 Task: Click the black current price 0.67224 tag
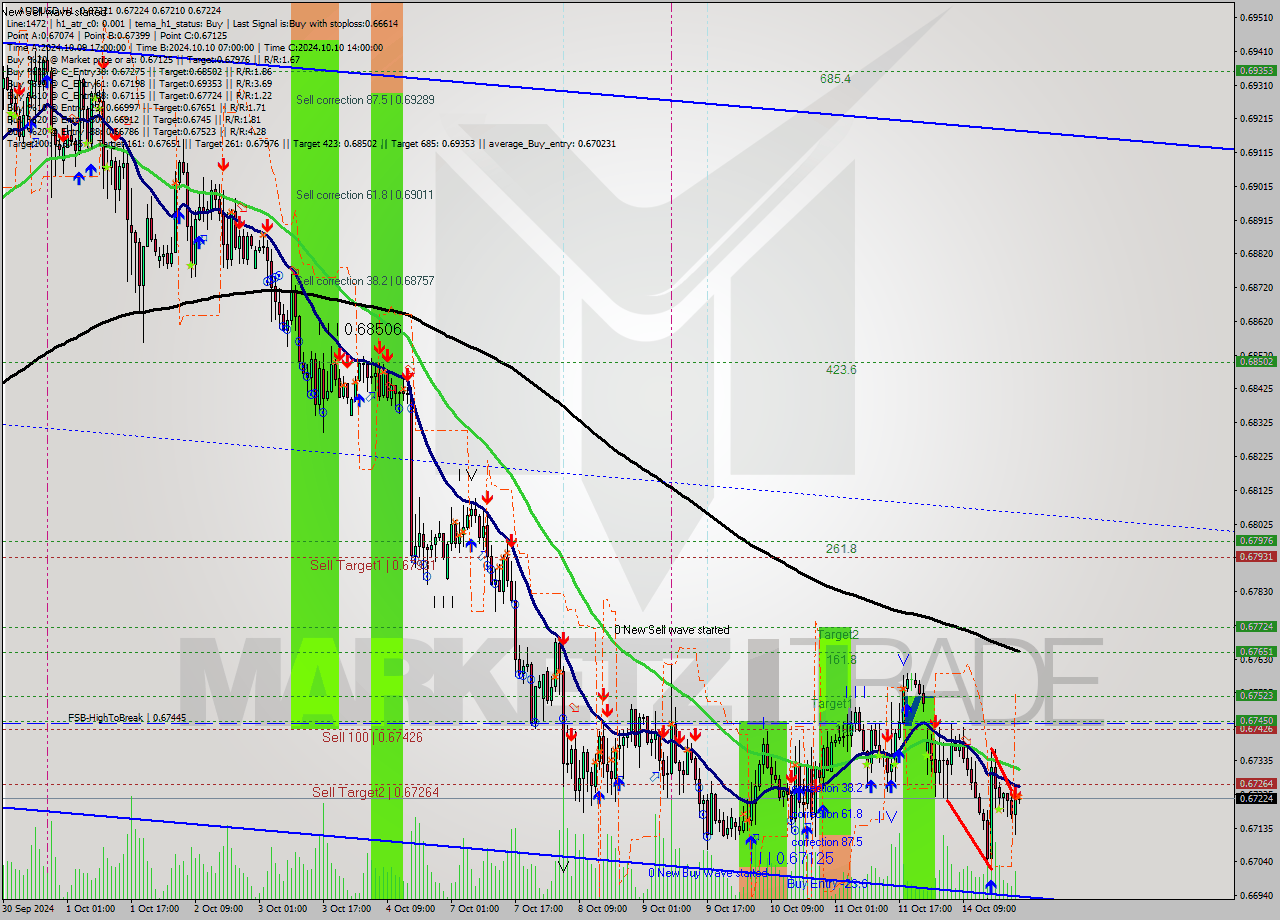pyautogui.click(x=1256, y=798)
